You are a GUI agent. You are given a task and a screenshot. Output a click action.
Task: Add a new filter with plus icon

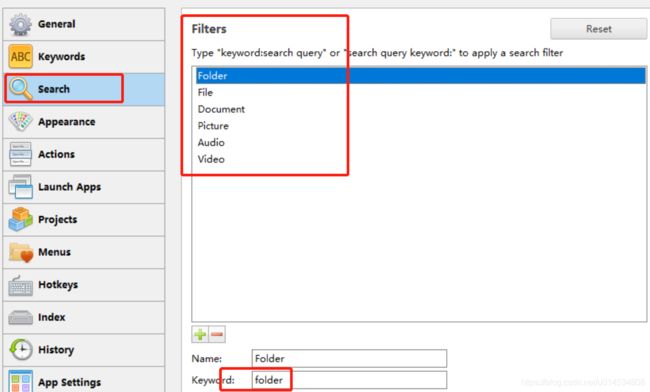(200, 334)
